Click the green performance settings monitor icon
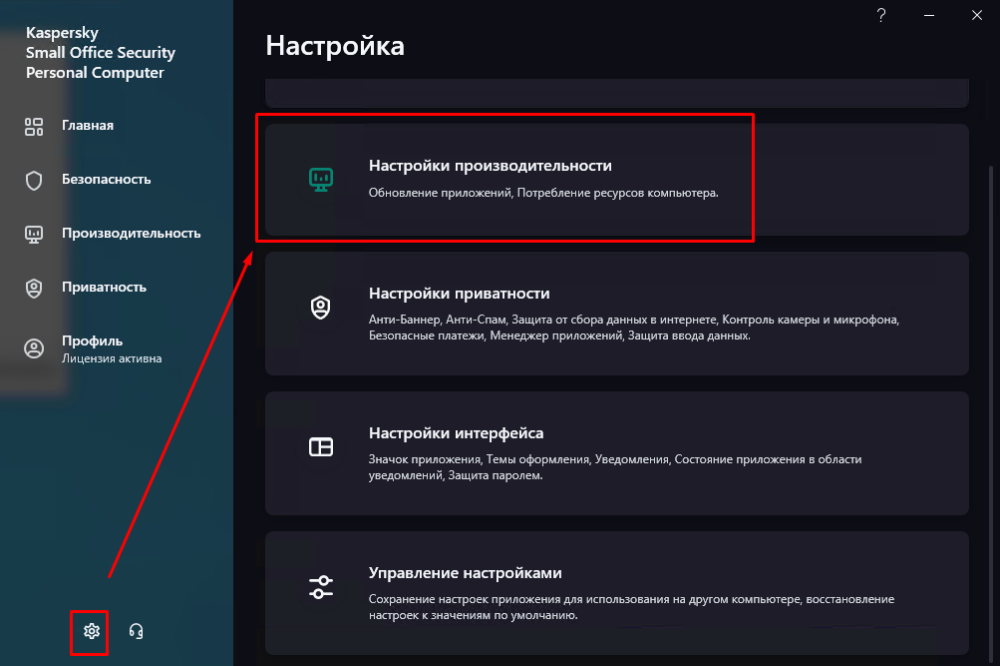The image size is (1000, 666). (x=320, y=179)
